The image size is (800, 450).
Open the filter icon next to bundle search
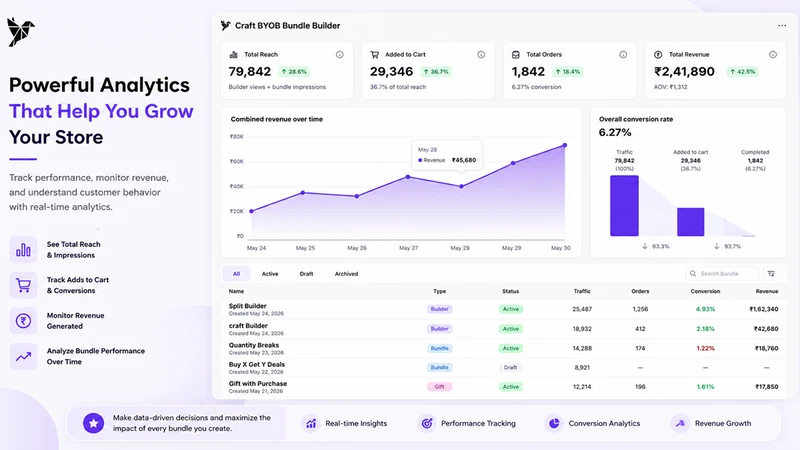771,274
